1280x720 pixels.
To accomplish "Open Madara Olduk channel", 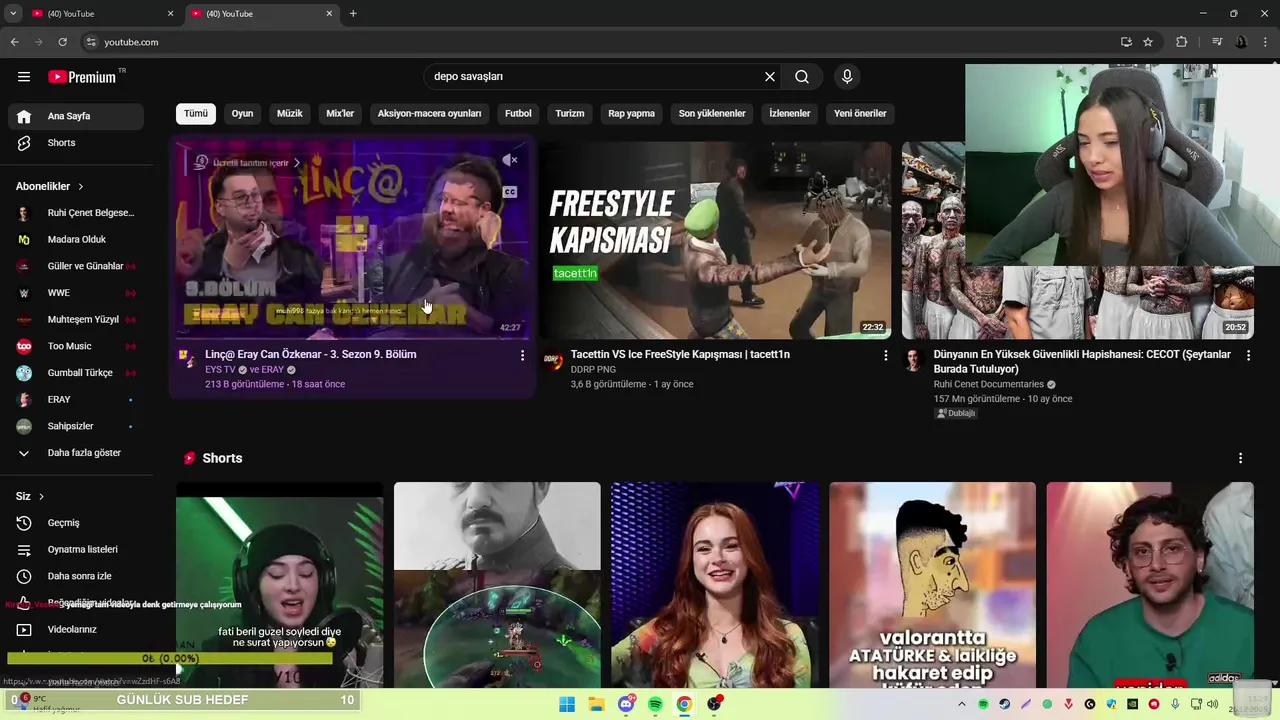I will (x=76, y=240).
